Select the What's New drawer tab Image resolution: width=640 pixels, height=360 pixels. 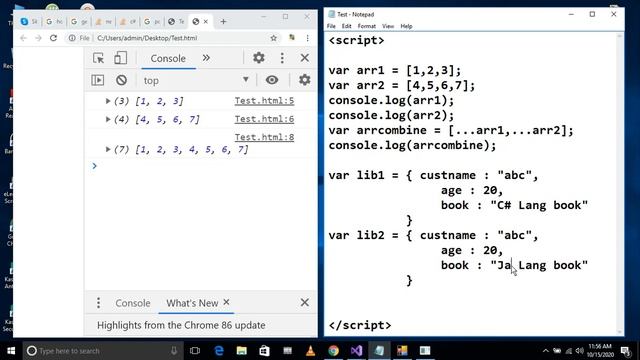[x=192, y=303]
